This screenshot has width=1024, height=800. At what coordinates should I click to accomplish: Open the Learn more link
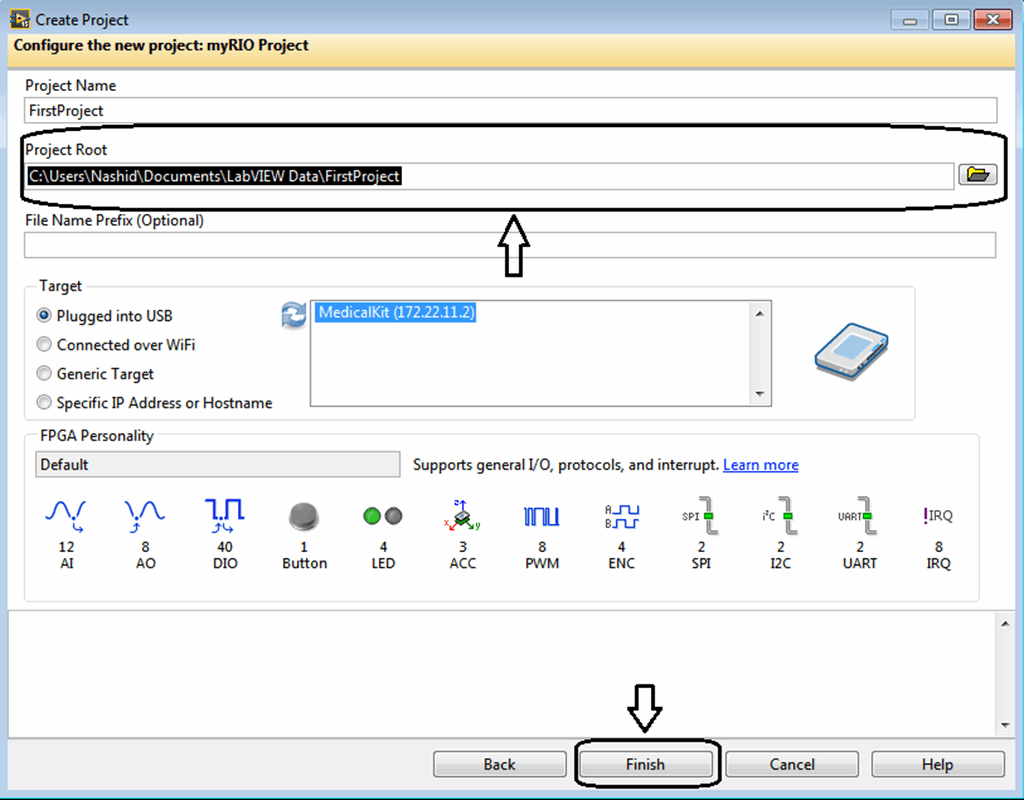[760, 464]
